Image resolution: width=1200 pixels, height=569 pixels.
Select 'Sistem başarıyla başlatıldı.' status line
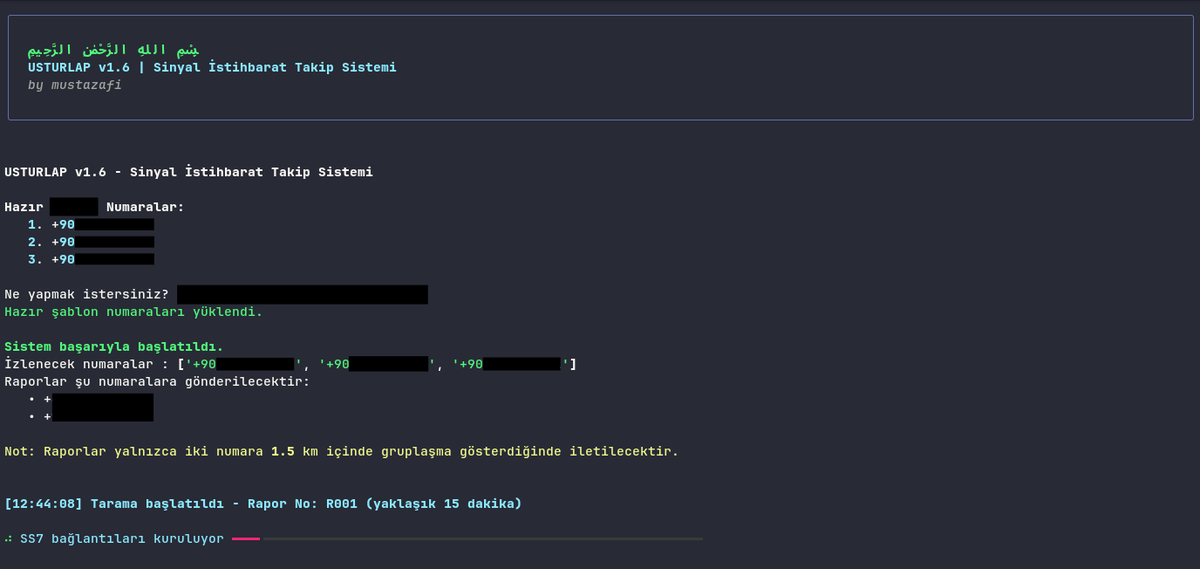(x=114, y=347)
